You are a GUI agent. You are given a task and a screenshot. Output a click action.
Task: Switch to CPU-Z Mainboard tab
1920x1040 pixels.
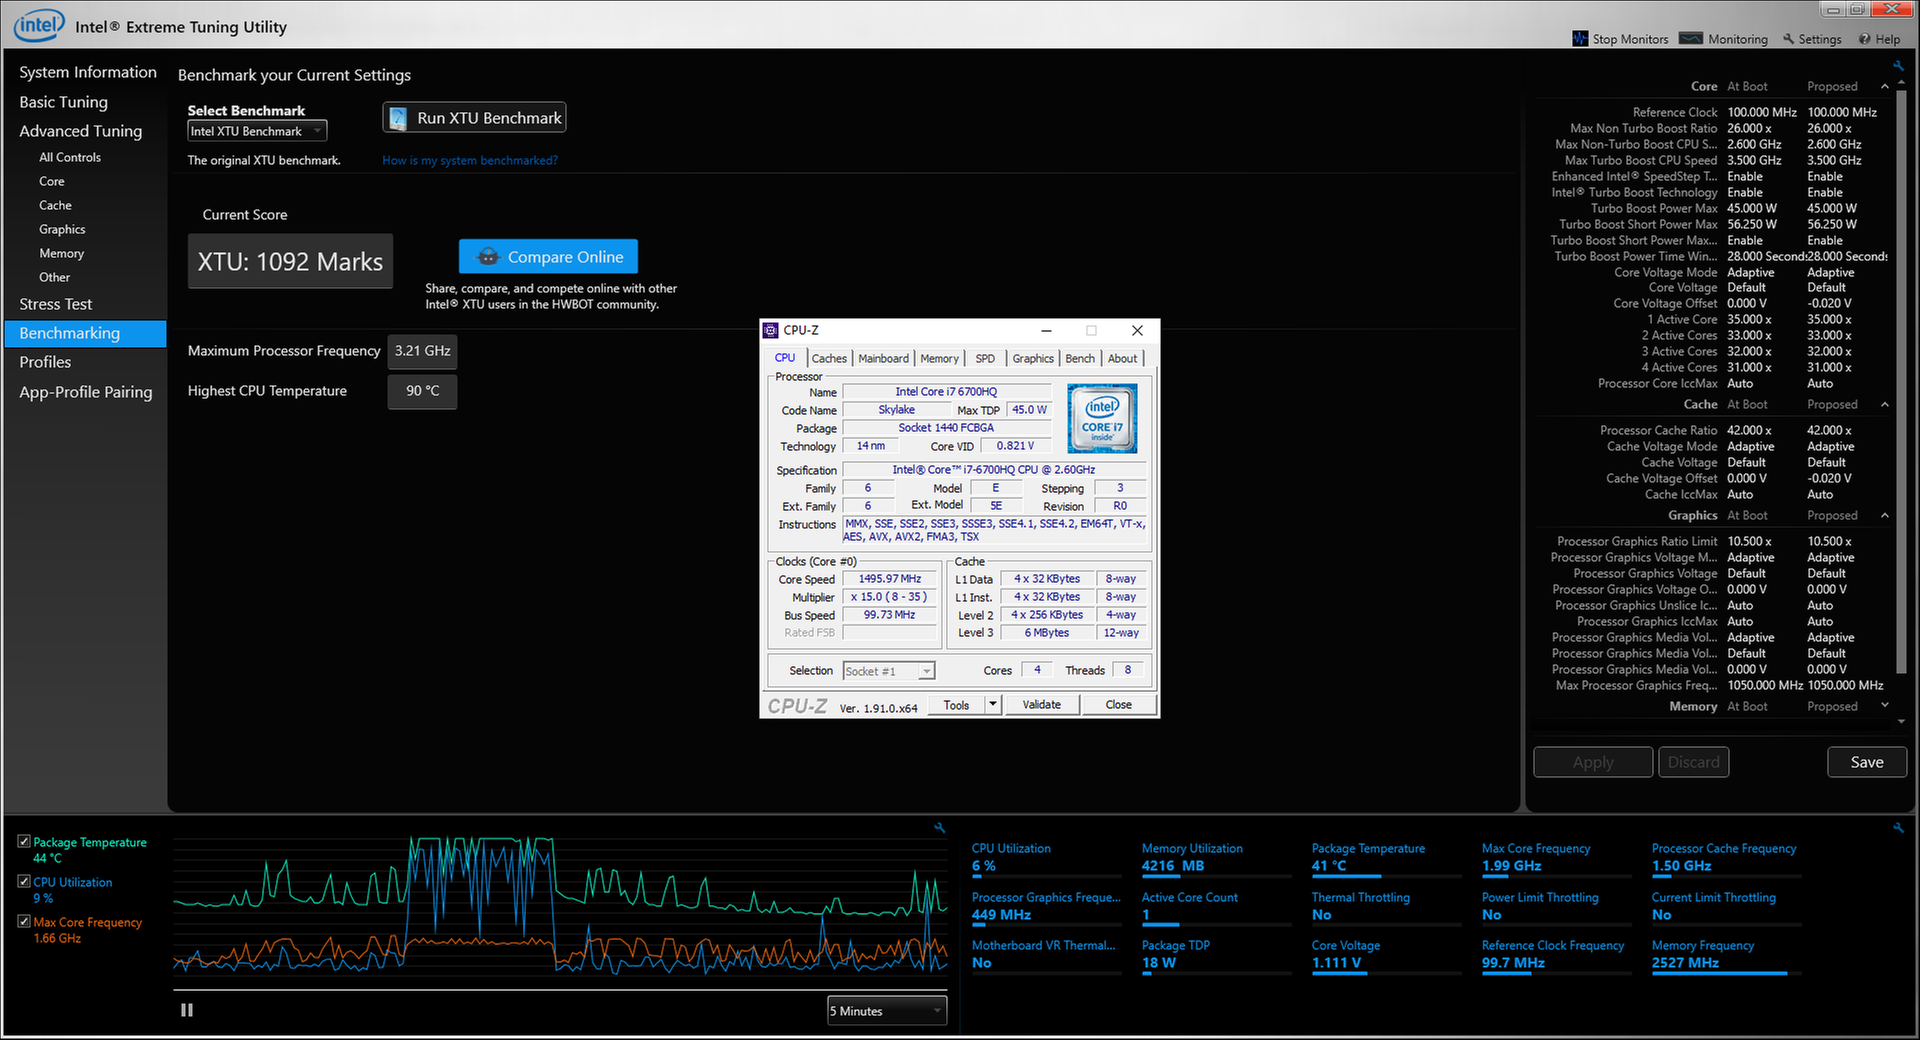(883, 358)
